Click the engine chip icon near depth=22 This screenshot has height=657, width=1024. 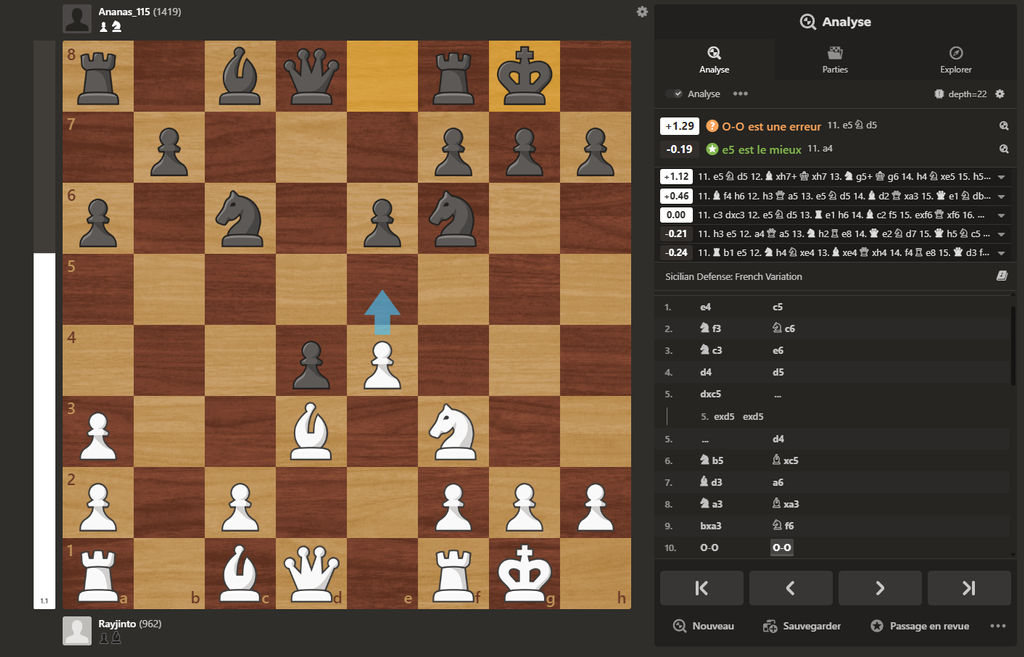(x=939, y=94)
